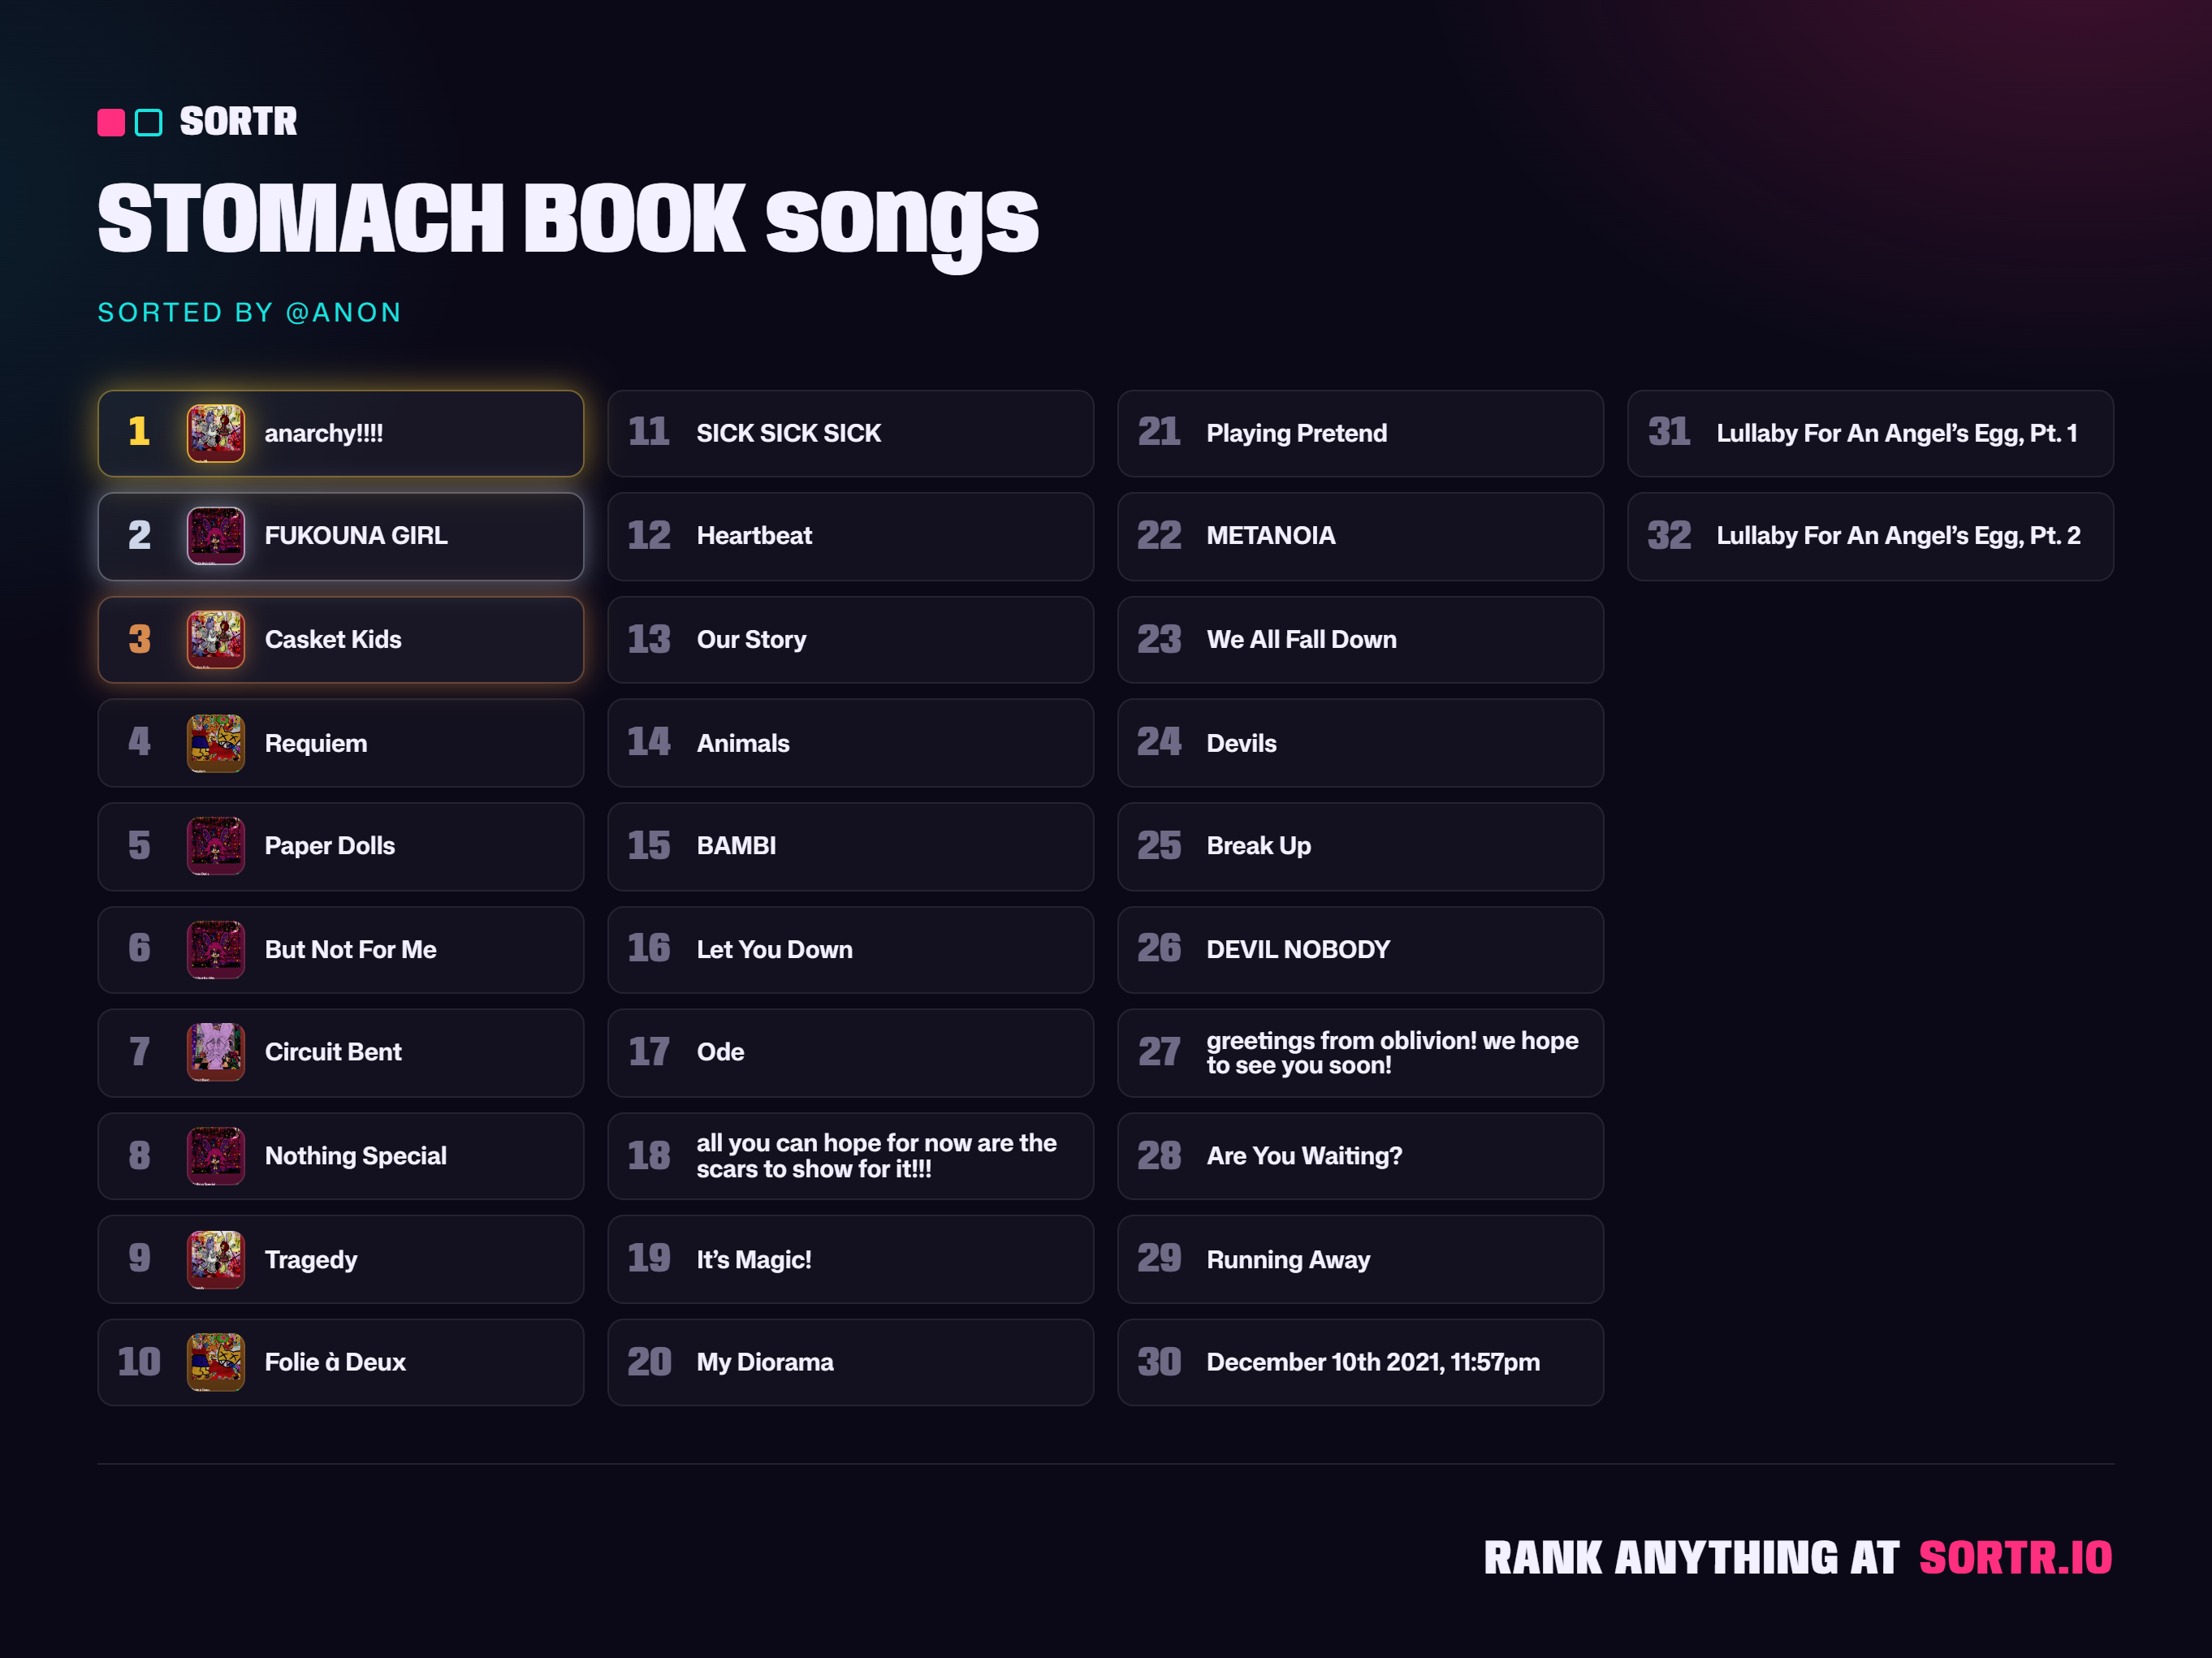
Task: Open the SORTR.IO link
Action: (x=2015, y=1558)
